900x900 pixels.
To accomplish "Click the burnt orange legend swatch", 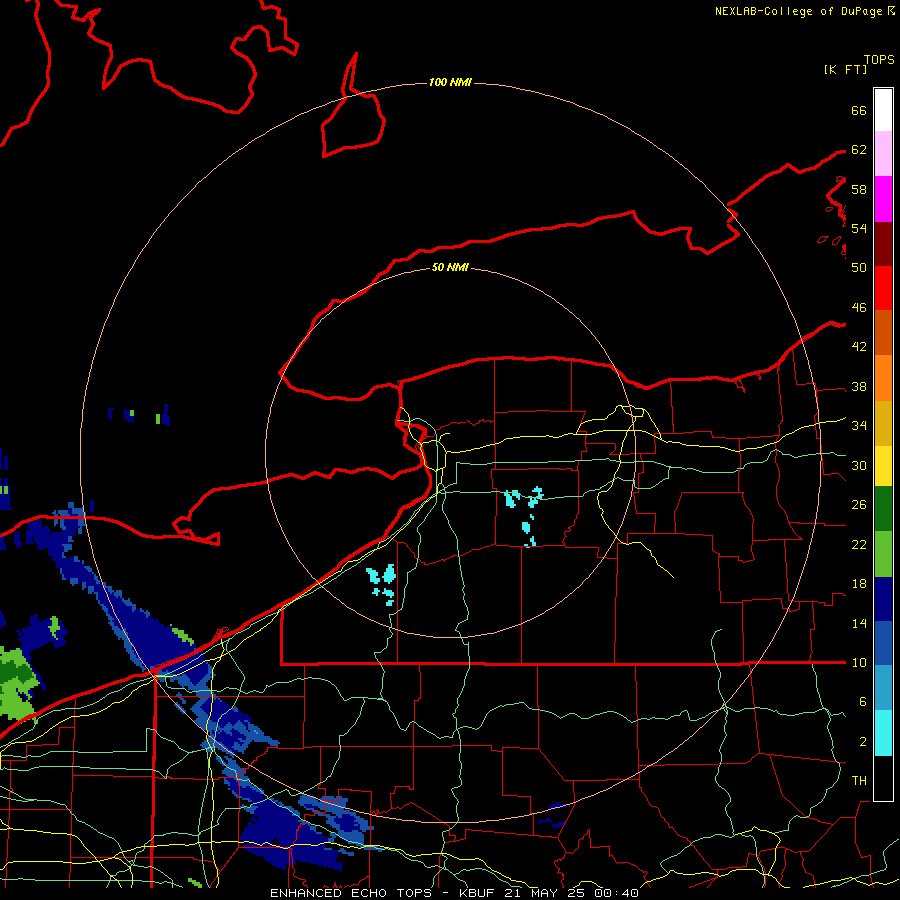I will (883, 333).
